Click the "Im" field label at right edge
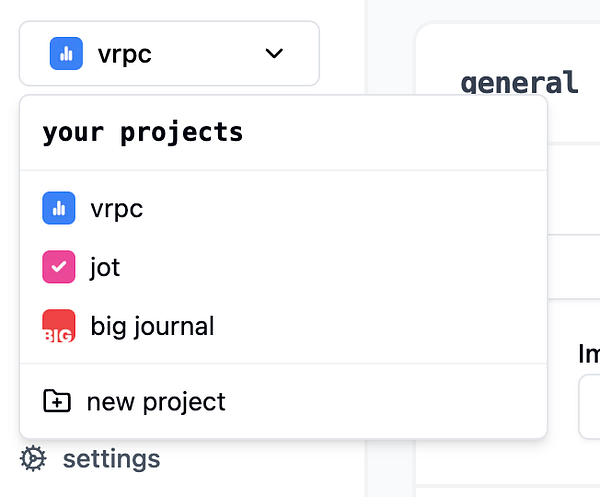Viewport: 600px width, 497px height. [x=588, y=353]
